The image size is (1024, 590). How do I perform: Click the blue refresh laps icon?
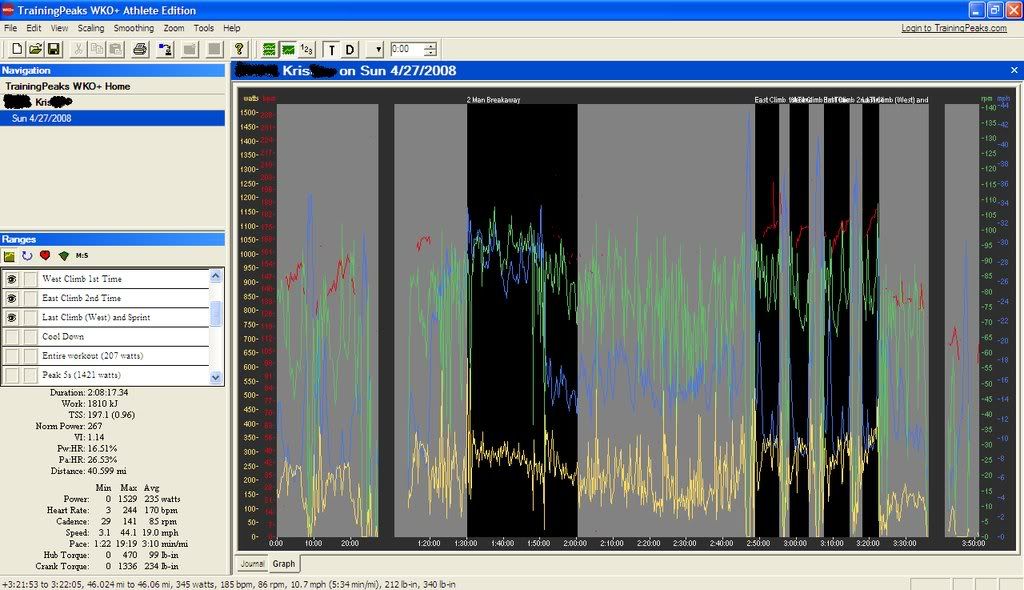coord(27,256)
